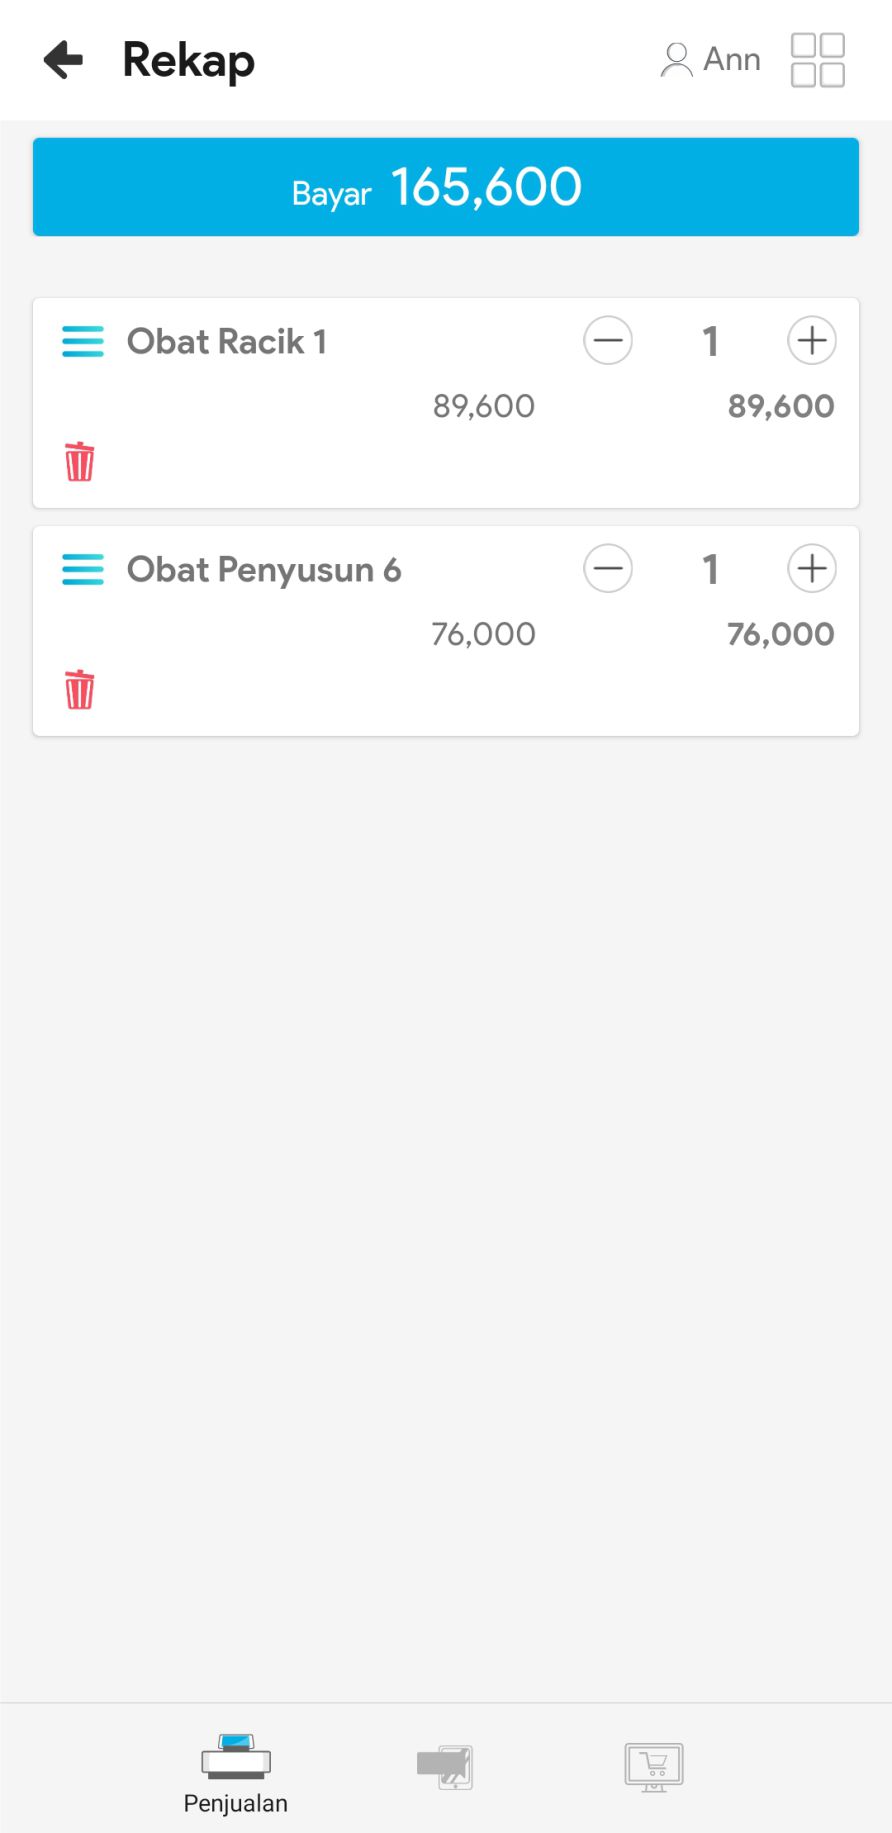Go back using the arrow icon
This screenshot has height=1833, width=892.
point(64,60)
